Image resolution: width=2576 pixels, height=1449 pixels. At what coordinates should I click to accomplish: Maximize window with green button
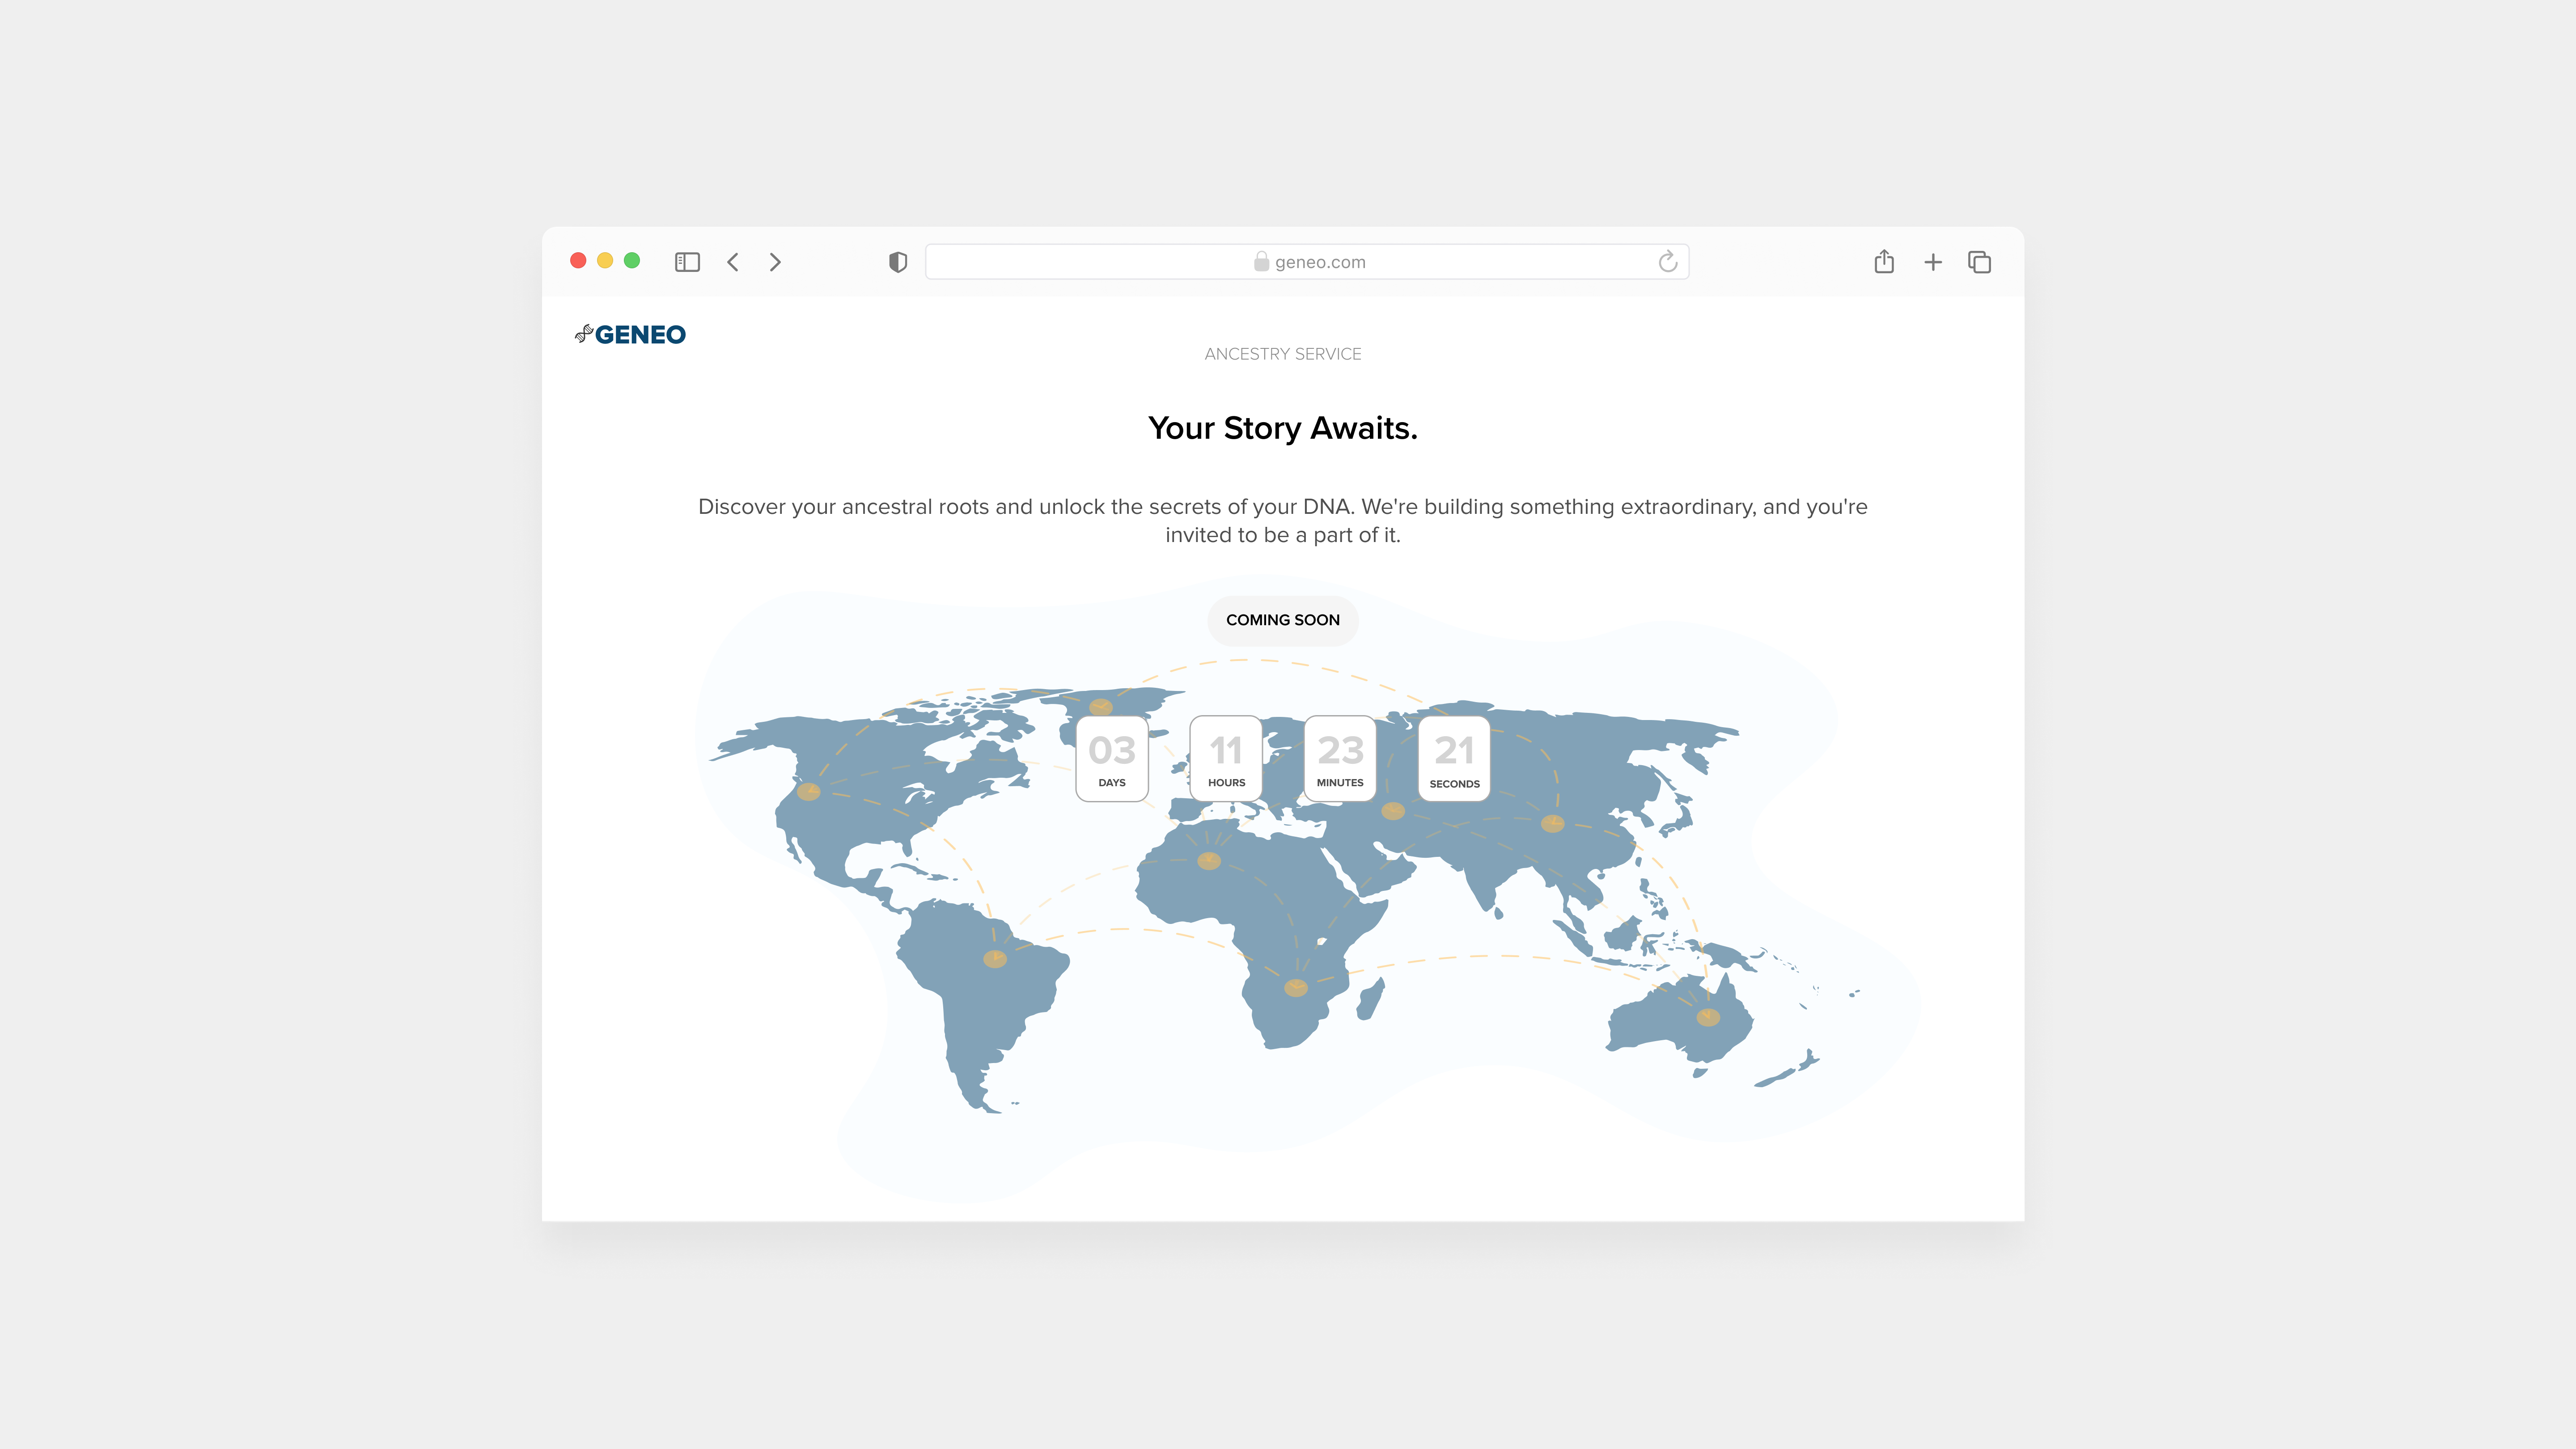pos(632,261)
